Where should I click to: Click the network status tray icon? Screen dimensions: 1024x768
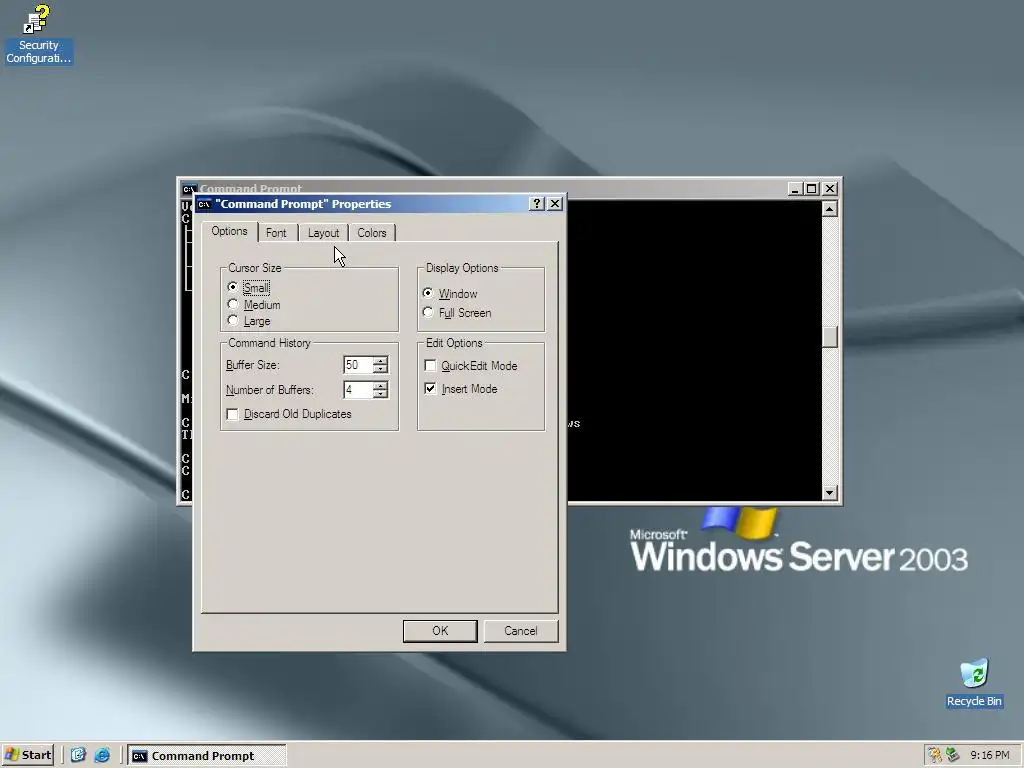(x=953, y=755)
